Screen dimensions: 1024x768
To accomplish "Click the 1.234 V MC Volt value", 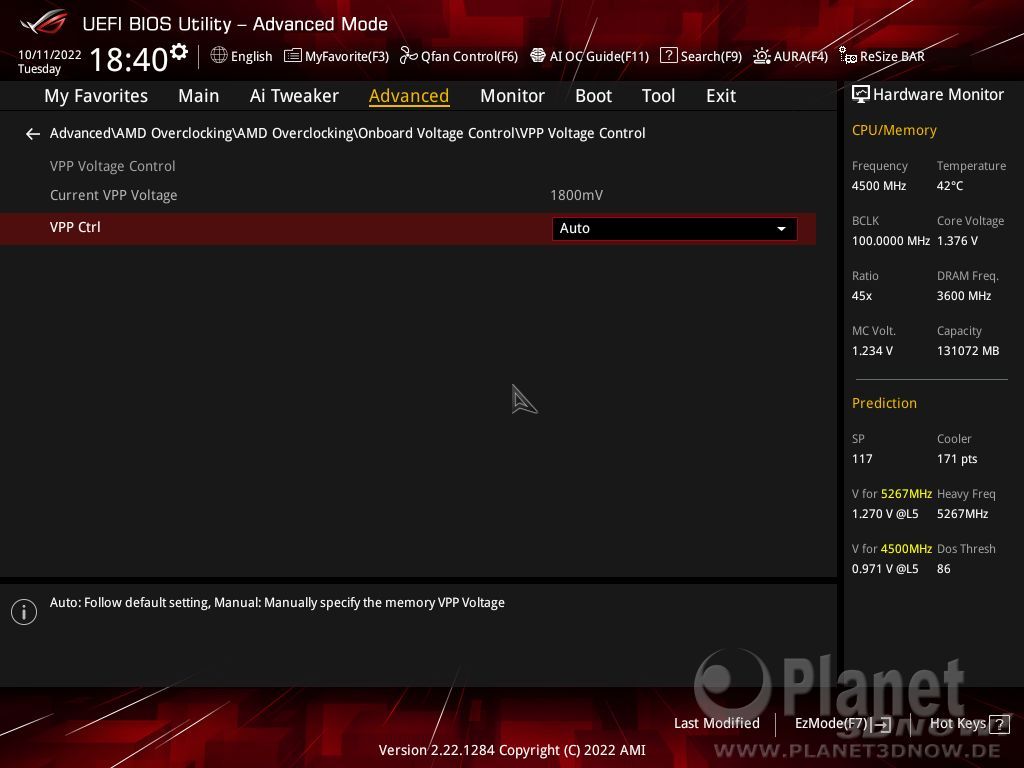I will [872, 351].
